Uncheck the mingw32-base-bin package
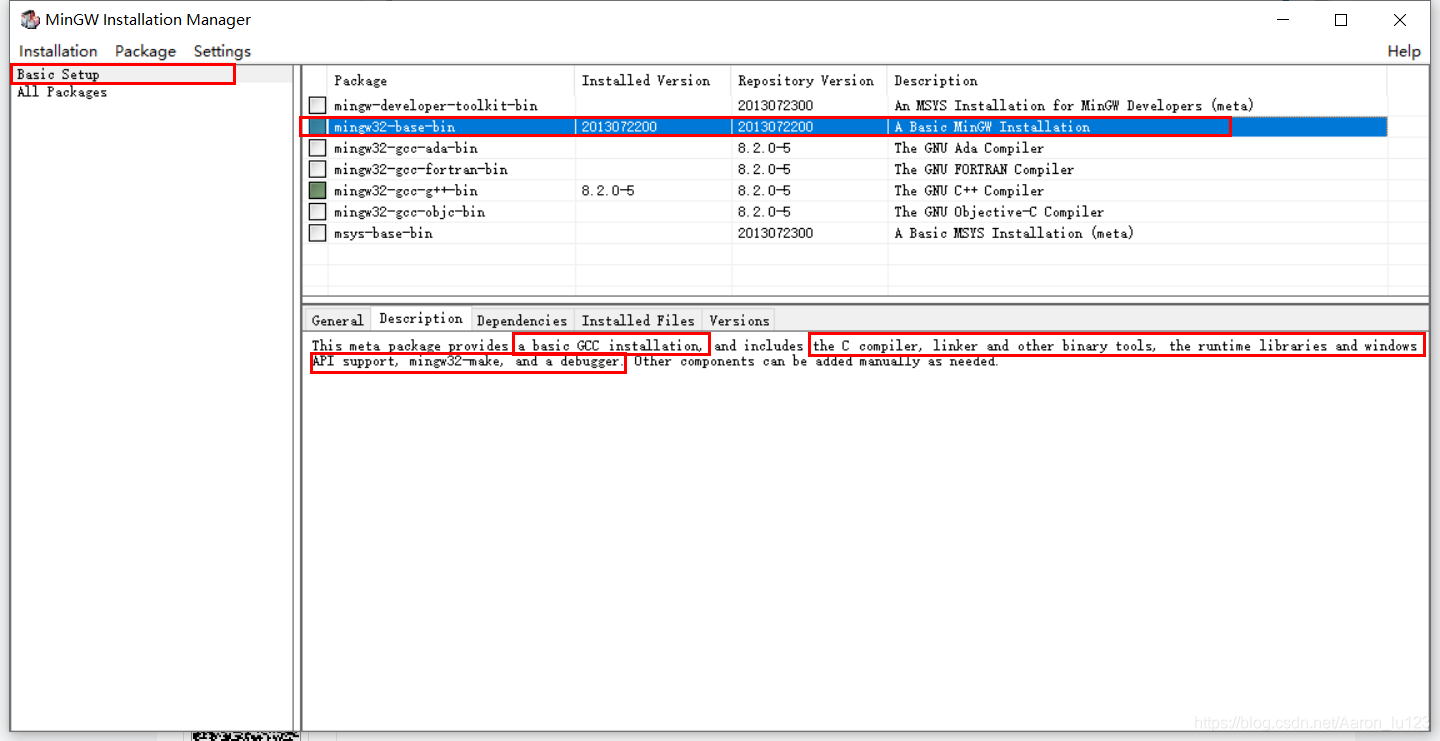Screen dimensions: 1440x741 (x=317, y=126)
